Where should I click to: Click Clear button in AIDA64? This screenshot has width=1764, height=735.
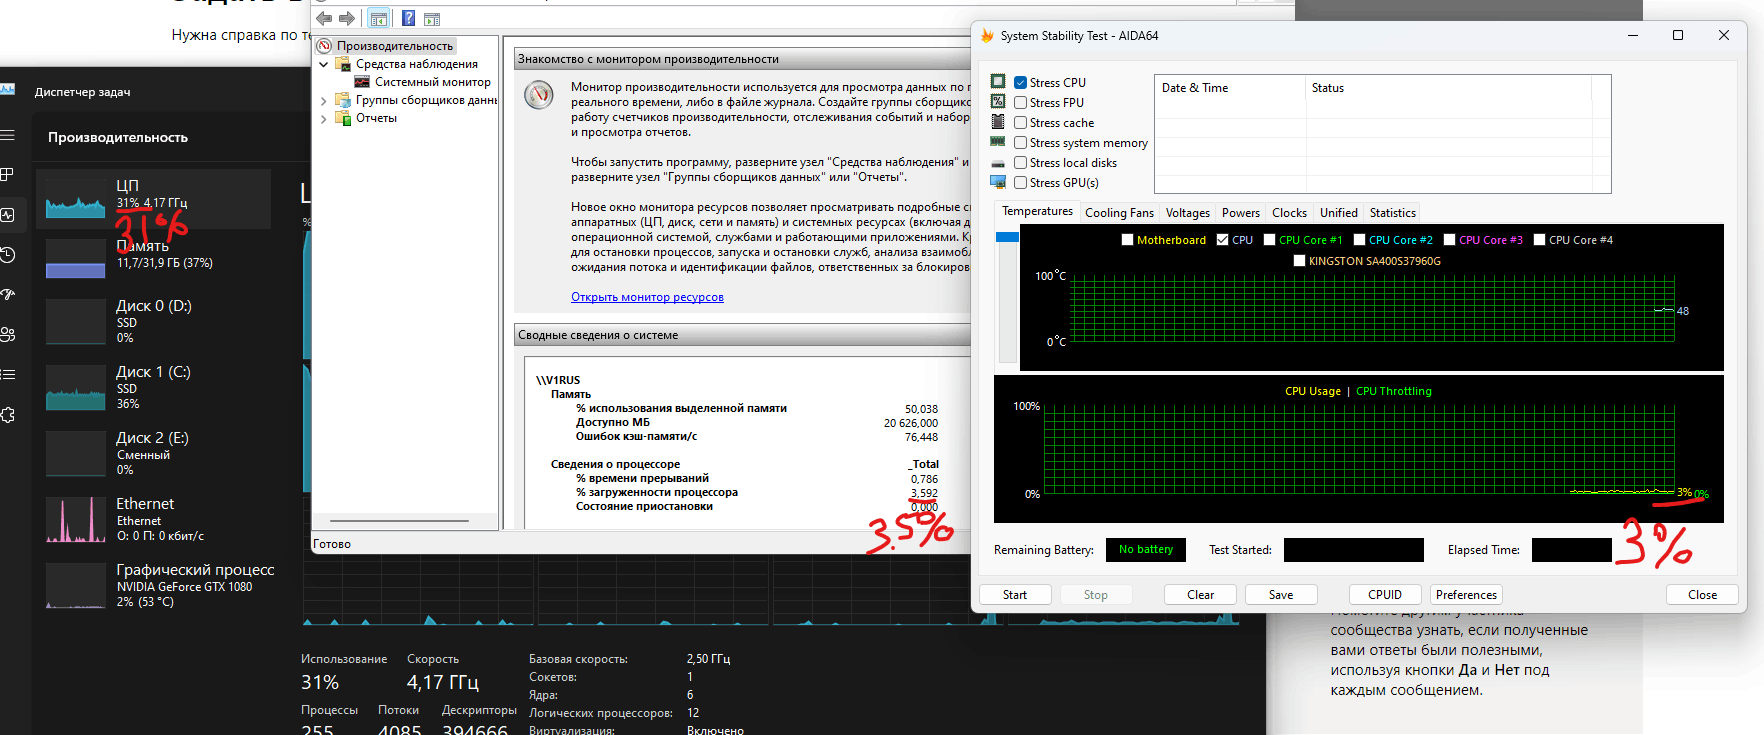[x=1201, y=595]
